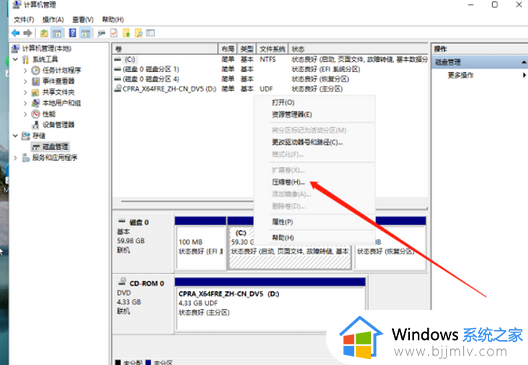Click the Computer Management title bar icon

click(x=18, y=5)
